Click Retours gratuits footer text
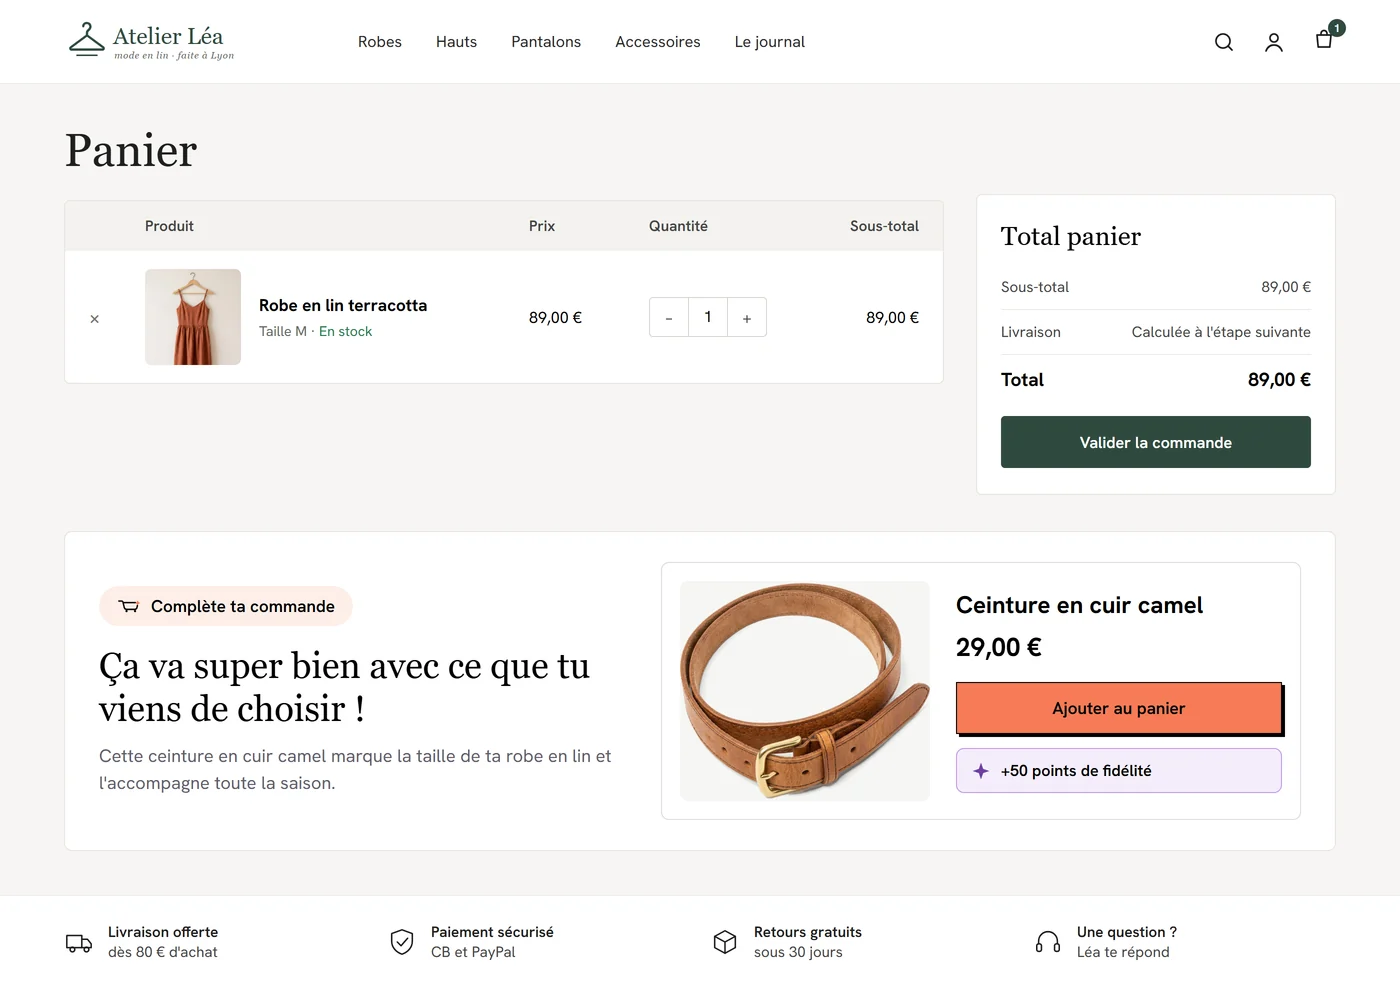 808,932
